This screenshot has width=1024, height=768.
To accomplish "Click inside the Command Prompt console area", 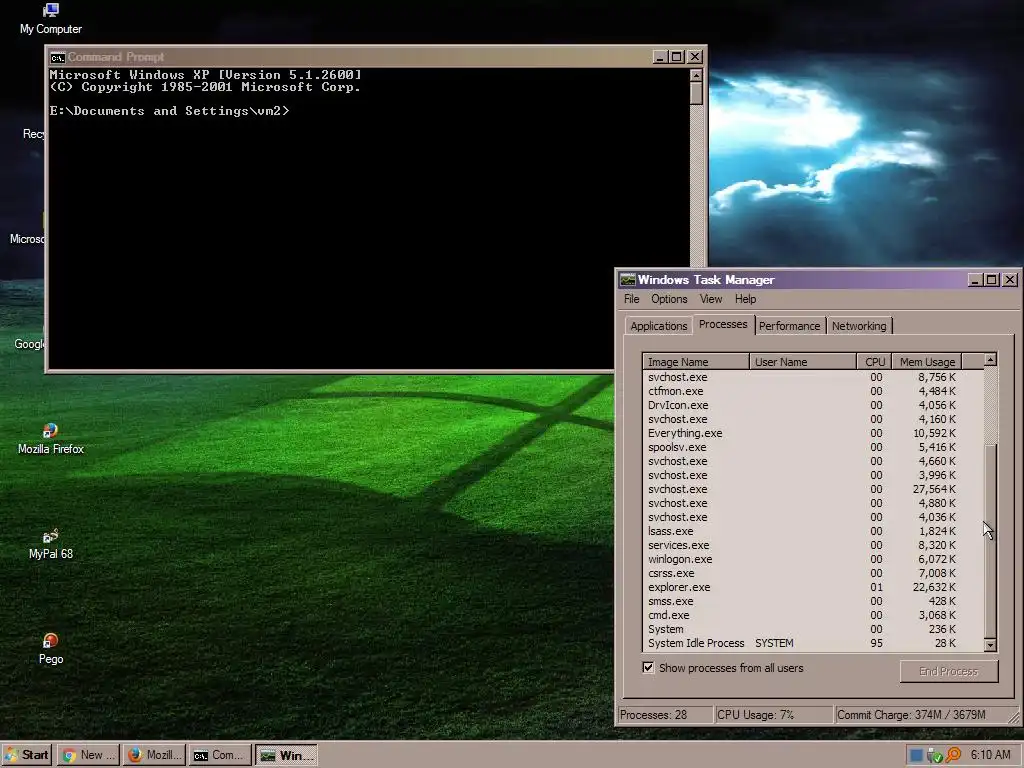I will 369,219.
